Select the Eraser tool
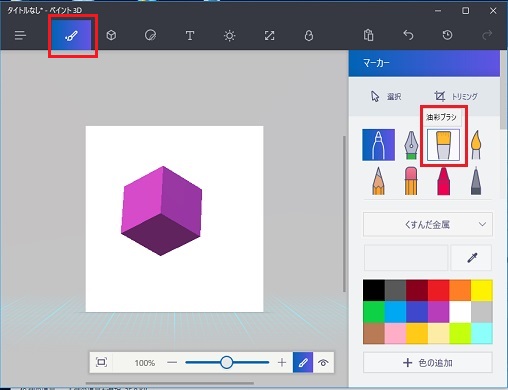 tap(411, 181)
